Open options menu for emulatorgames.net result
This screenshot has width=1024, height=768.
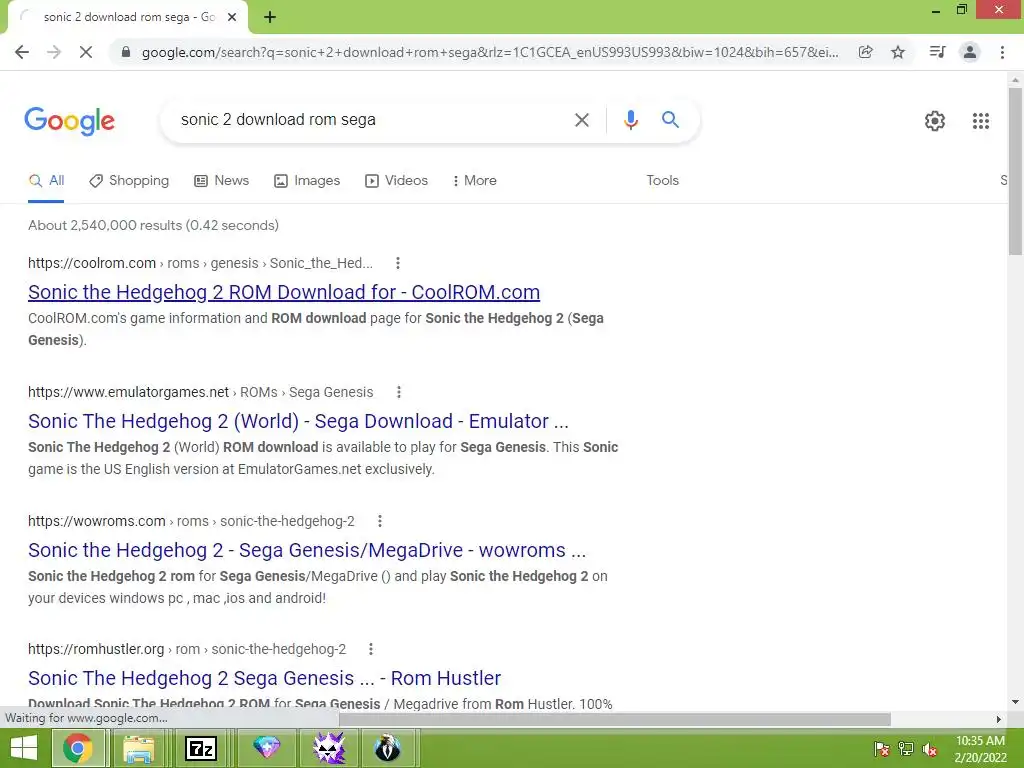tap(398, 392)
